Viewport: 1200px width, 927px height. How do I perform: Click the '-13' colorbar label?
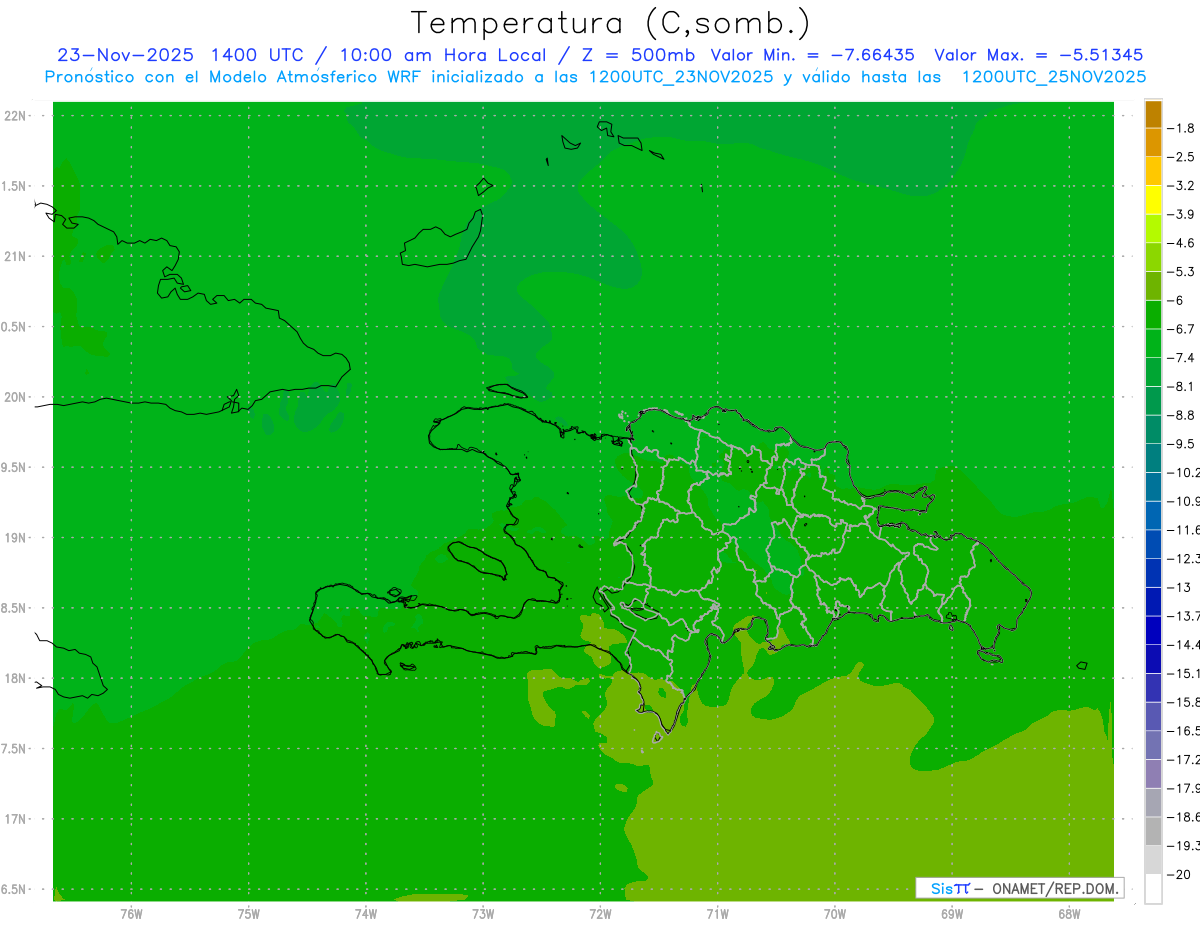1179,587
